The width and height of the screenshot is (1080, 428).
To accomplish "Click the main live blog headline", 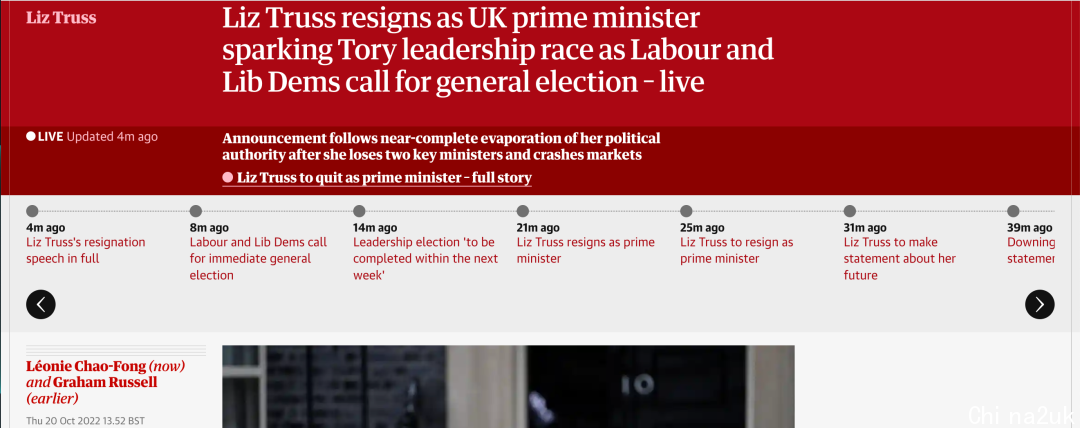I will [x=497, y=50].
